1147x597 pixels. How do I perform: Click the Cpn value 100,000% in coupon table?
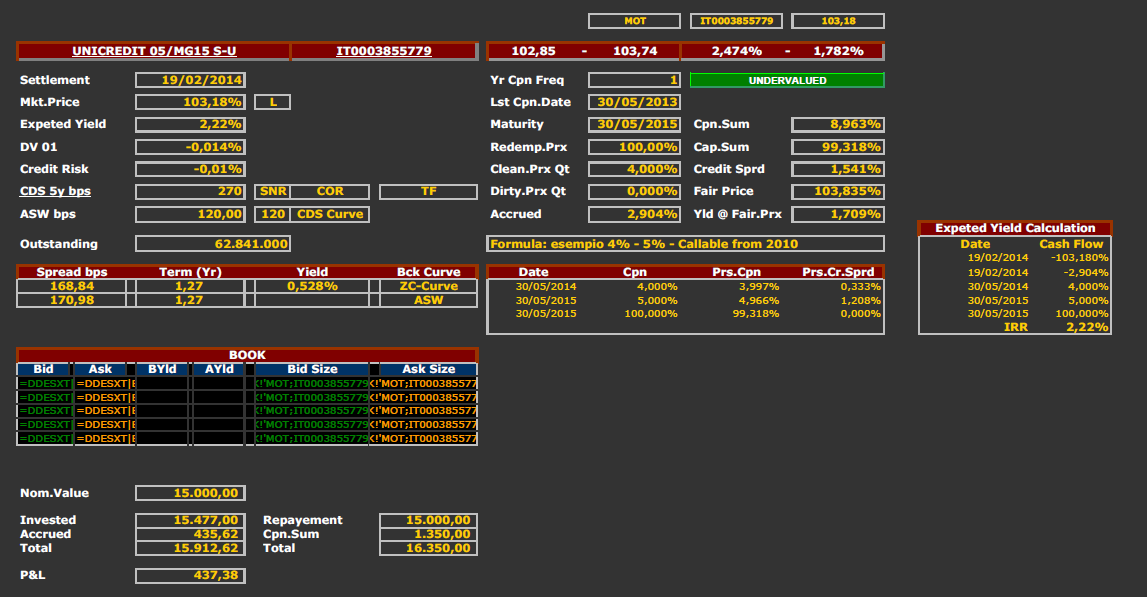pos(650,314)
